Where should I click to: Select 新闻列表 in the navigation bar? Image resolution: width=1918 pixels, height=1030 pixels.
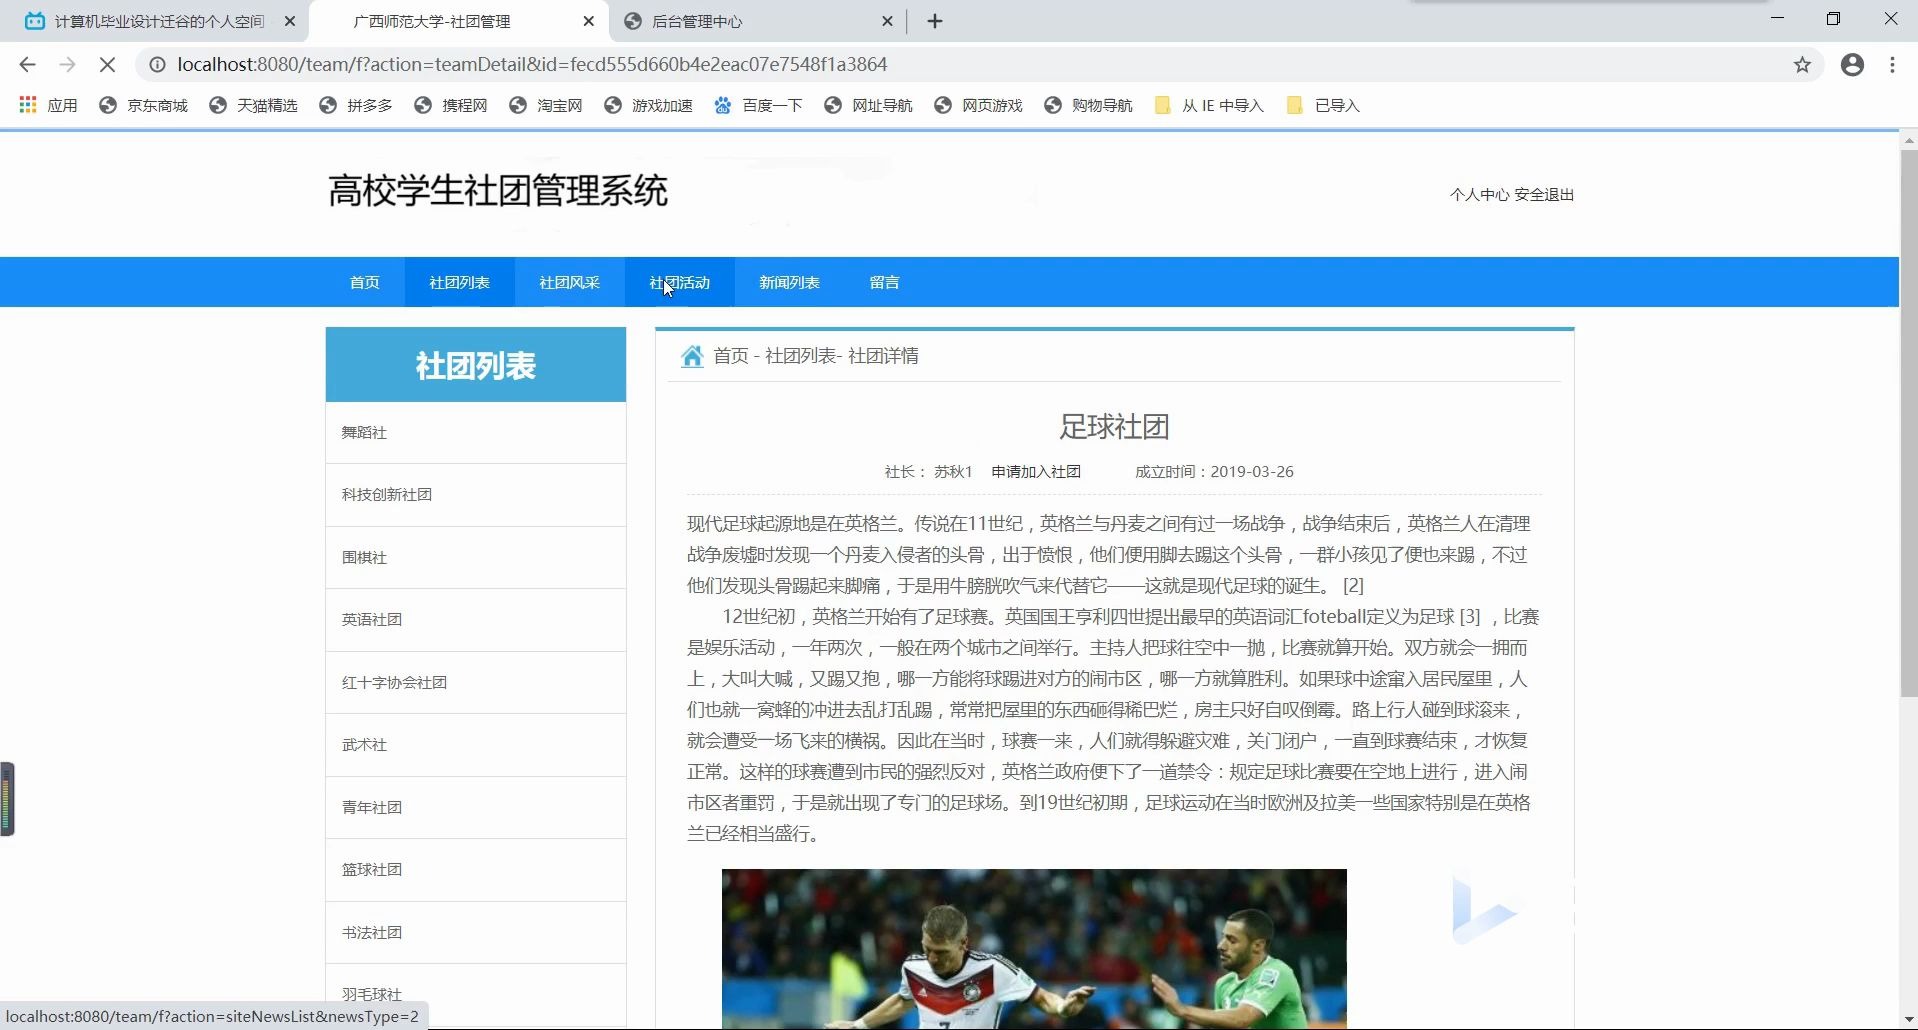788,282
